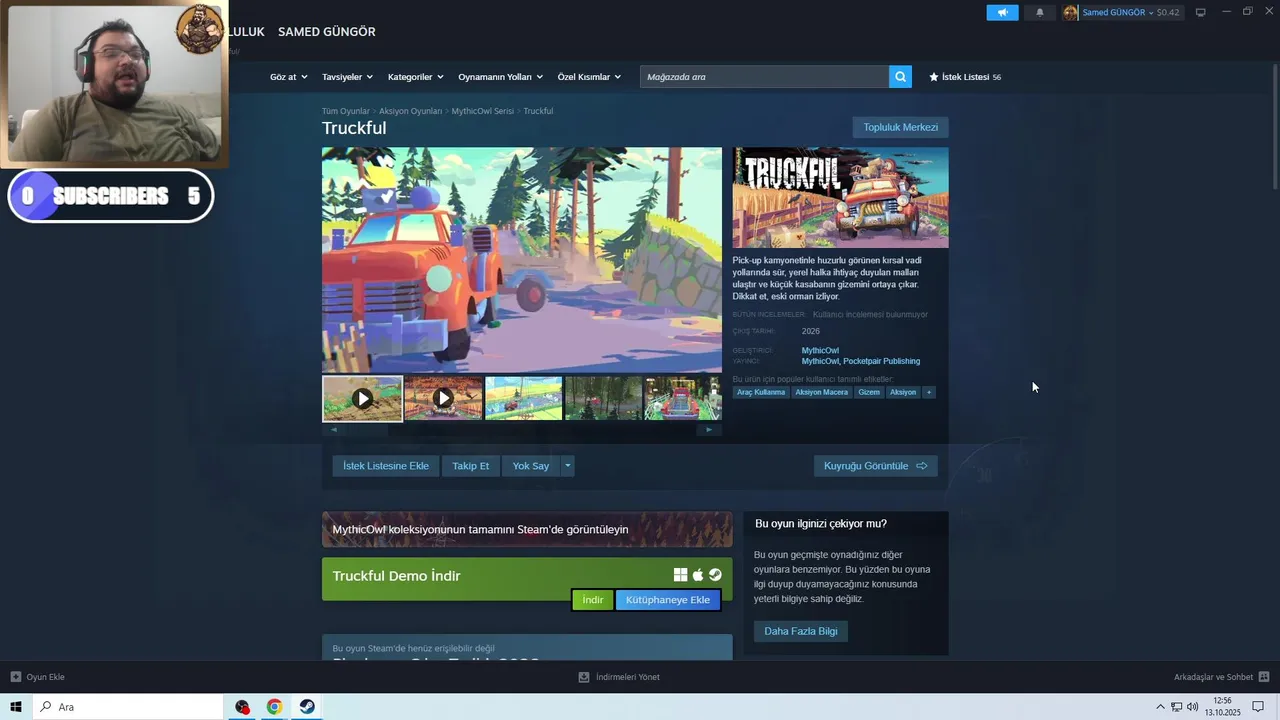Expand the Oynamanın Yolları dropdown
The height and width of the screenshot is (720, 1280).
click(500, 77)
